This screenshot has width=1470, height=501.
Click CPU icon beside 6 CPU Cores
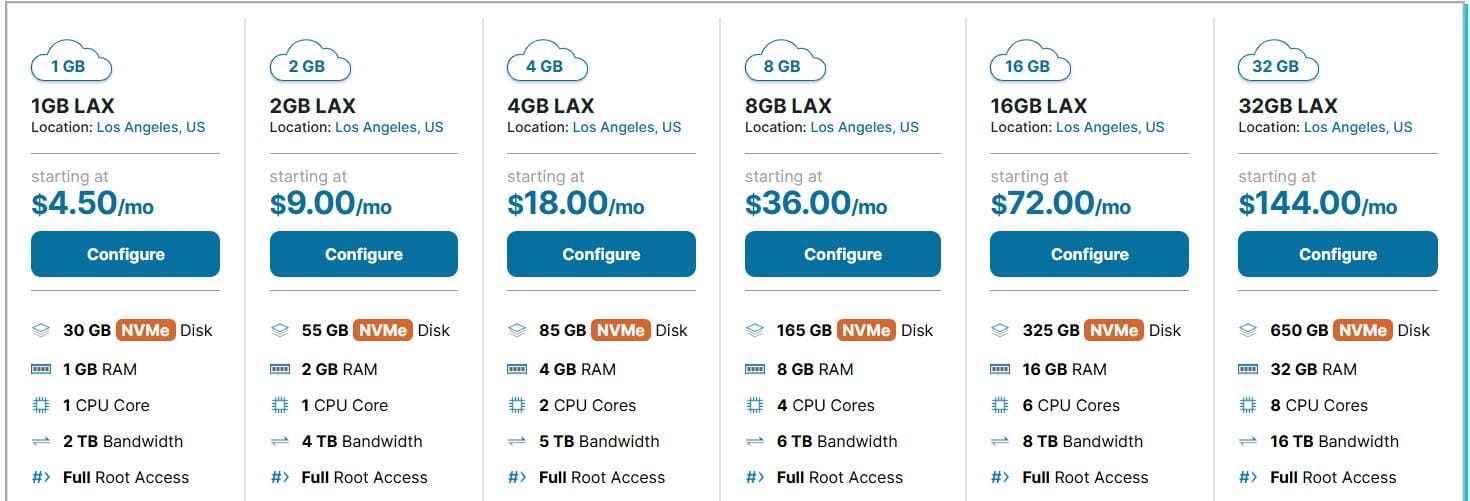tap(1000, 405)
